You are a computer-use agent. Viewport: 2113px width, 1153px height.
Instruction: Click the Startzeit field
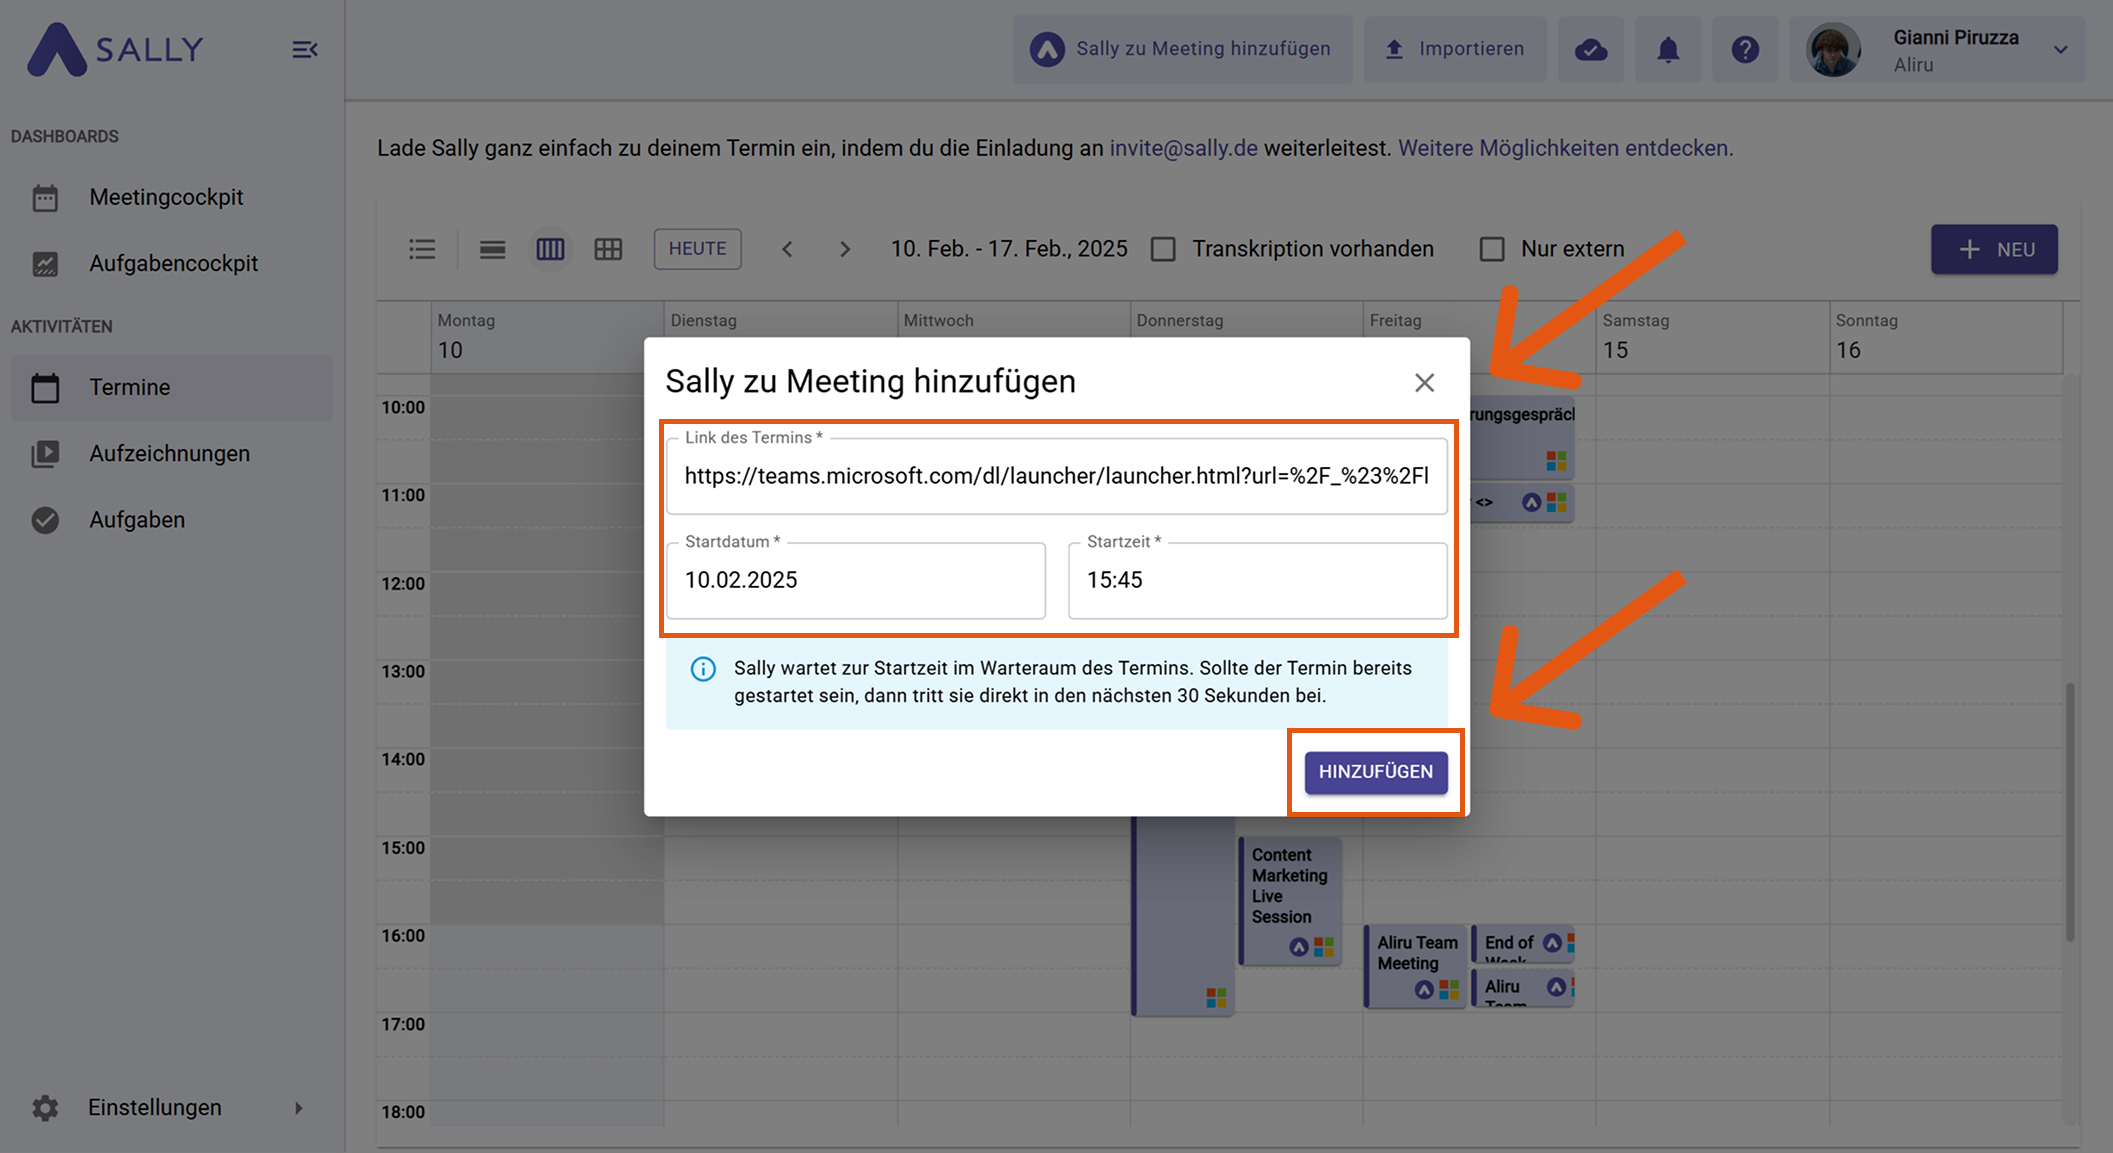click(x=1258, y=580)
